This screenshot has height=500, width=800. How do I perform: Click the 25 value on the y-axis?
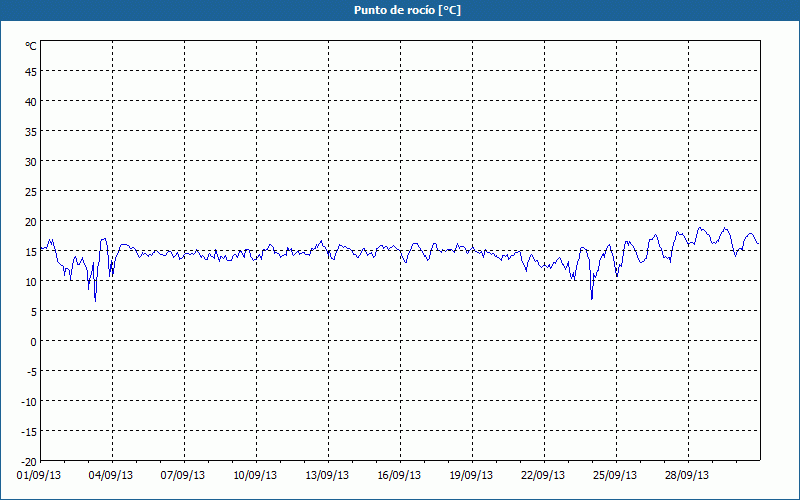tap(31, 192)
